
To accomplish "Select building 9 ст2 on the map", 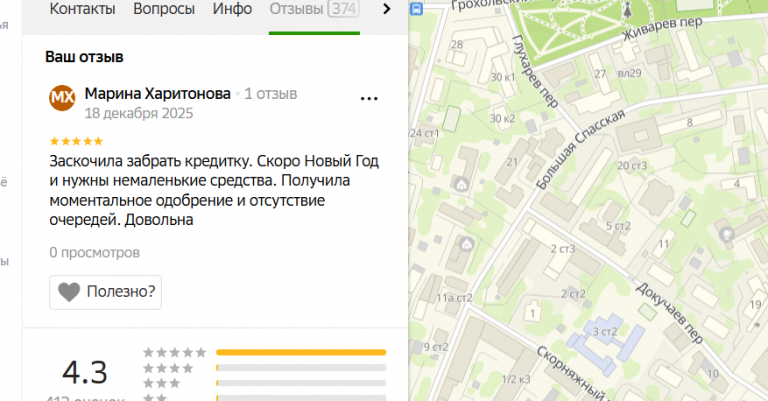I will tap(436, 347).
